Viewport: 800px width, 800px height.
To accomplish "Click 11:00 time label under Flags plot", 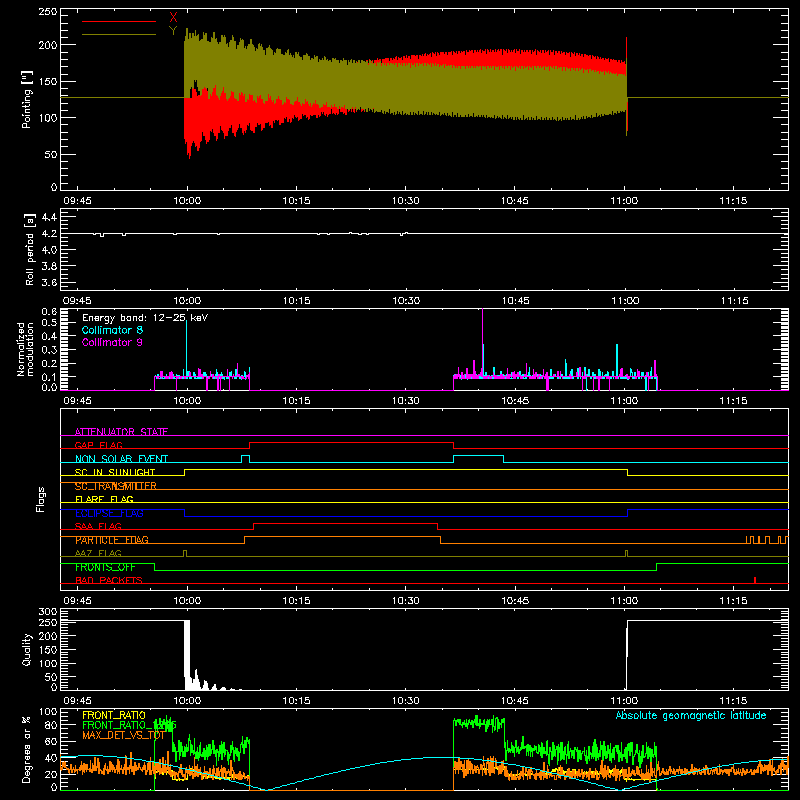I will click(624, 601).
